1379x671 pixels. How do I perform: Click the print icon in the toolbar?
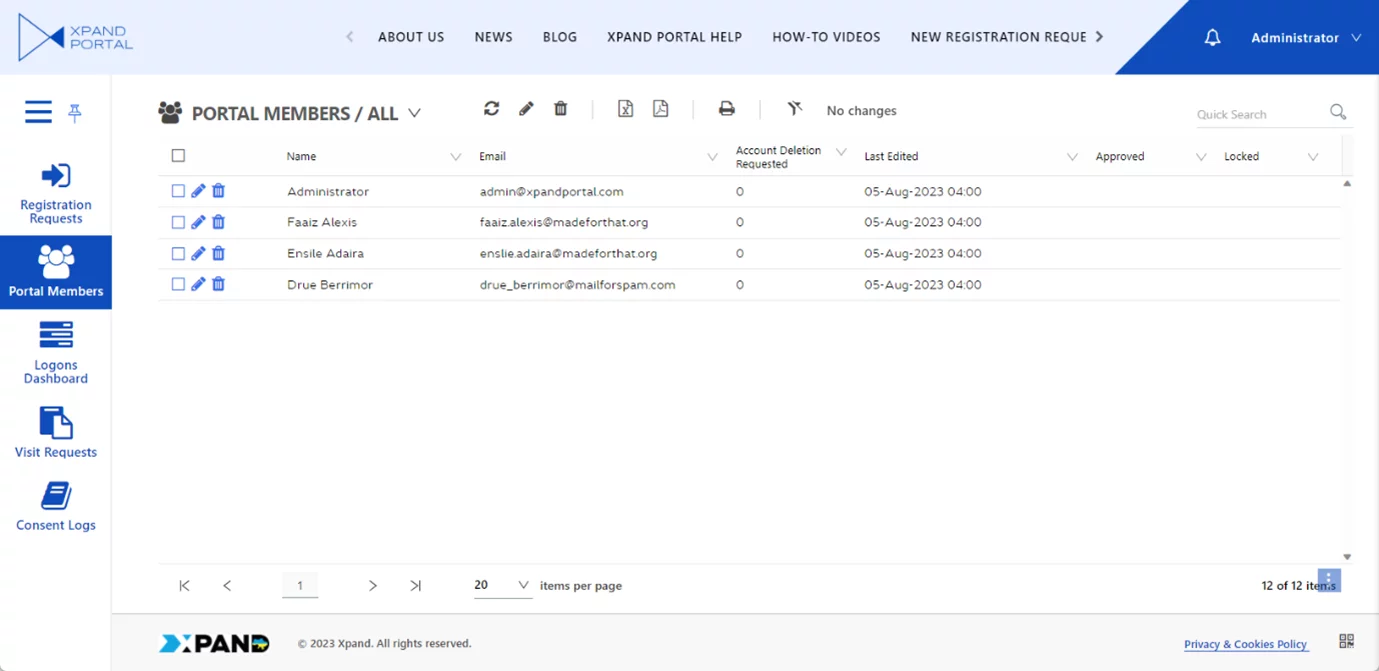pyautogui.click(x=727, y=109)
